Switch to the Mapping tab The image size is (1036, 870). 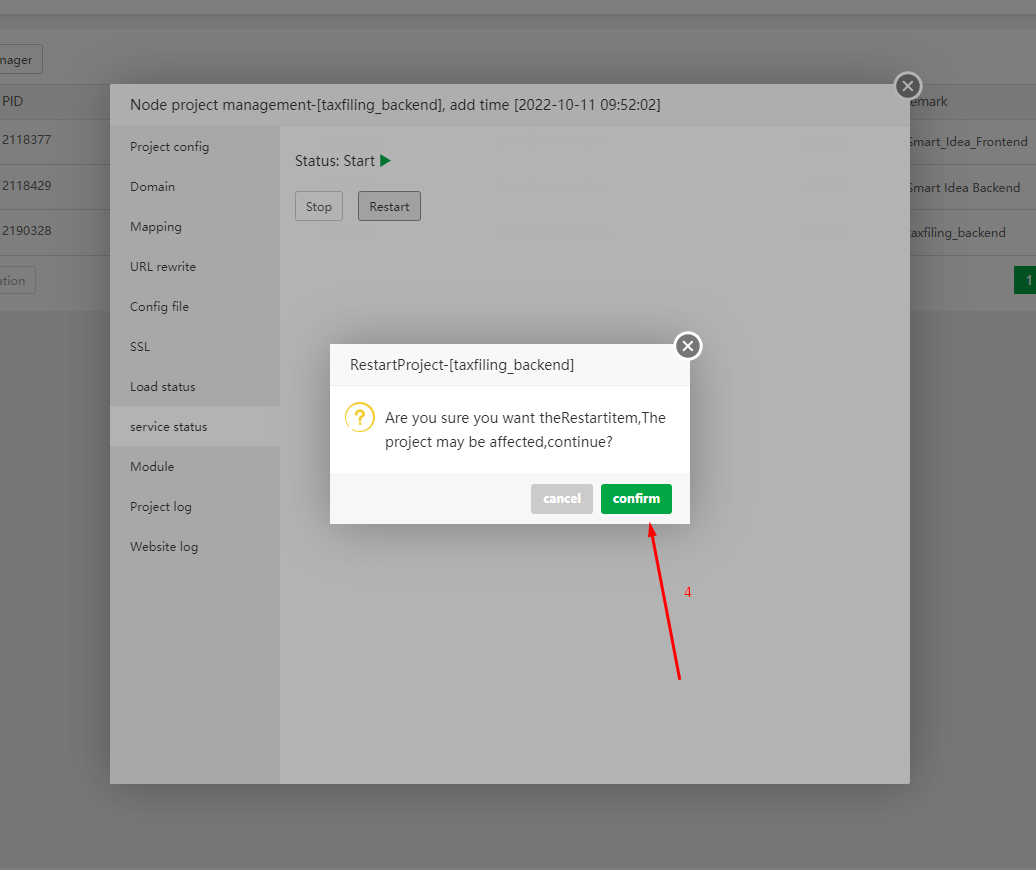tap(195, 227)
